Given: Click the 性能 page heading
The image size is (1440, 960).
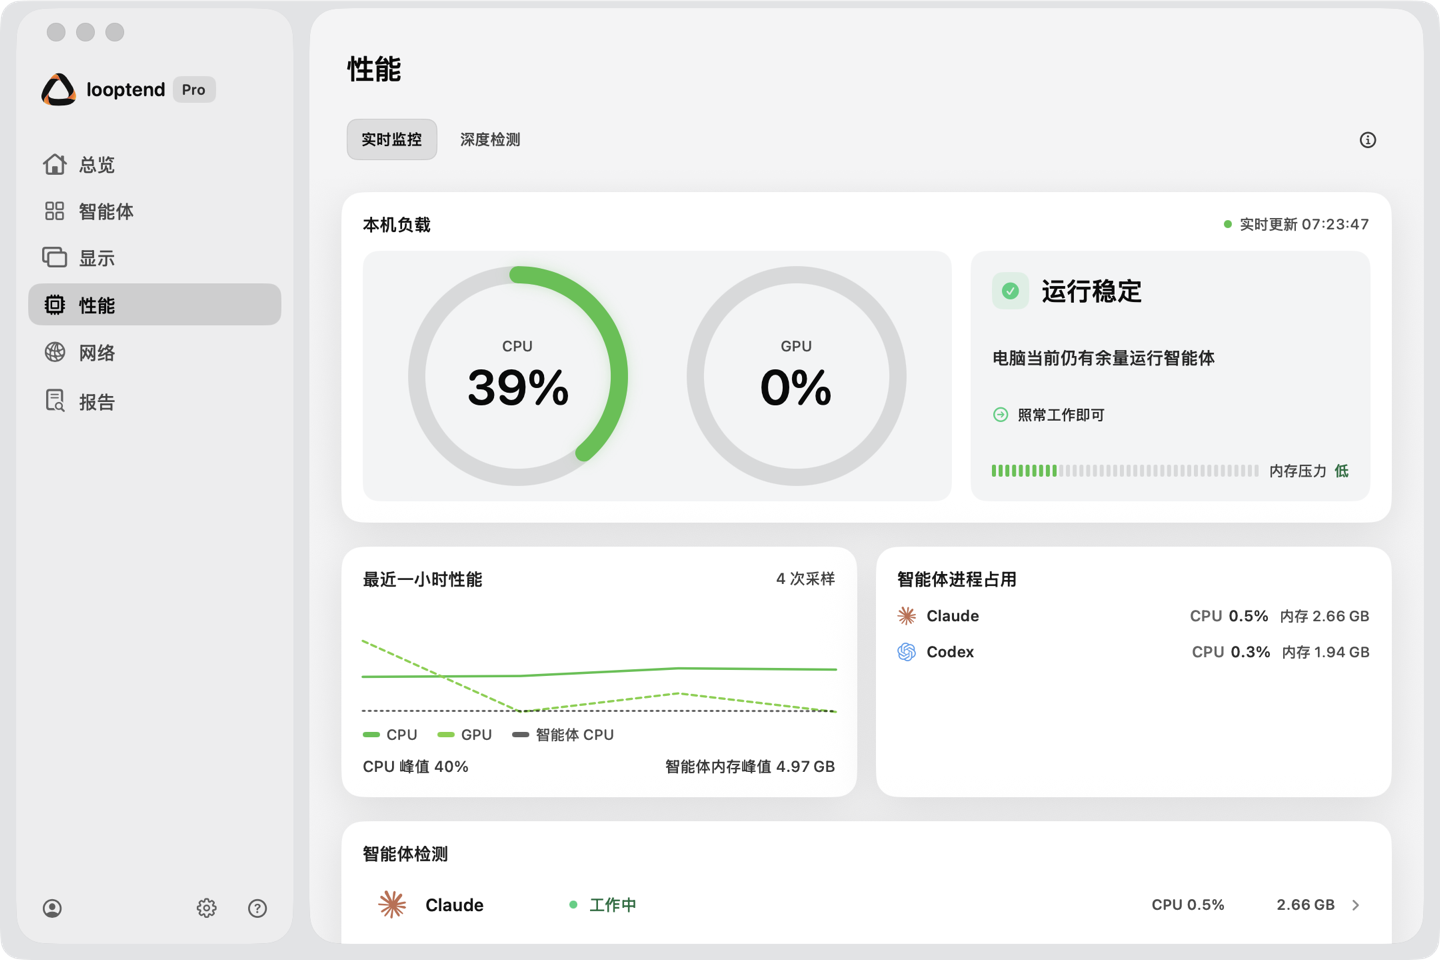Looking at the screenshot, I should (374, 69).
